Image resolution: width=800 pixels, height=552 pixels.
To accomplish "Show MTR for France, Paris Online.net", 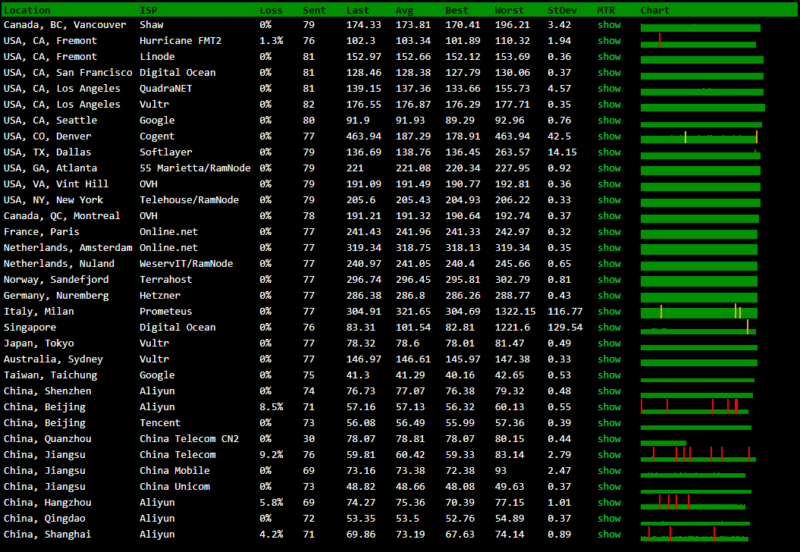I will point(609,232).
